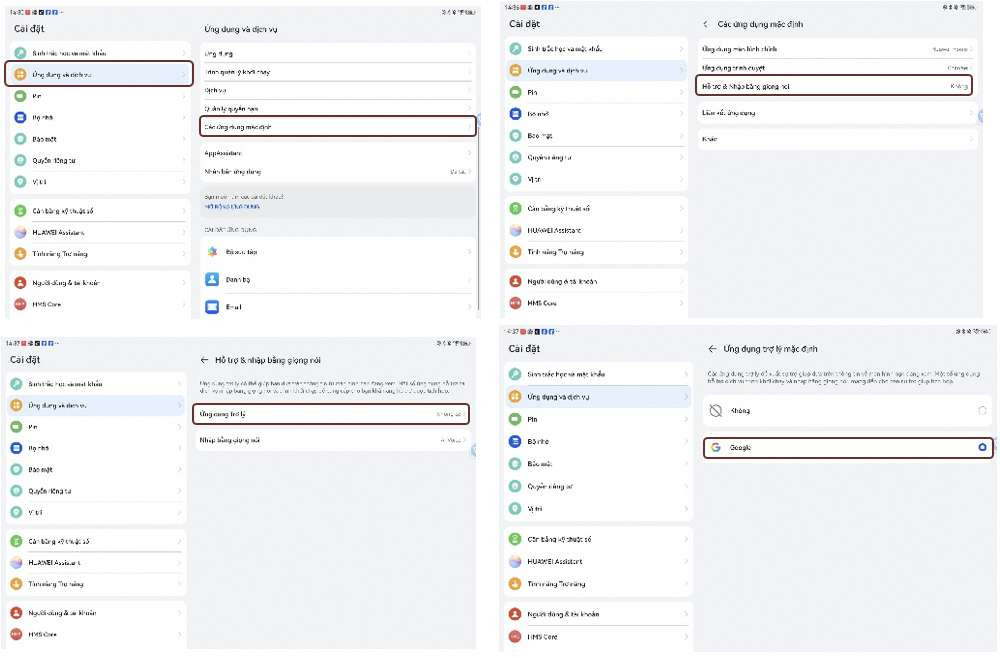Open the Nhập bằng giọng nói row
This screenshot has width=1000, height=658.
pyautogui.click(x=333, y=440)
